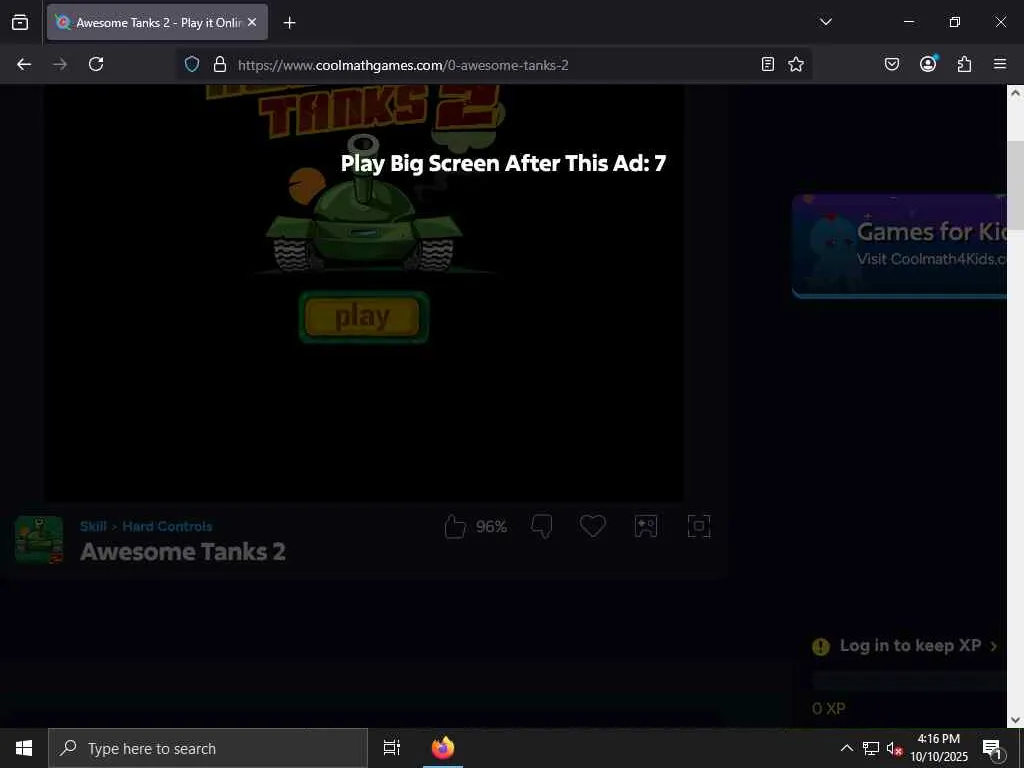Open the extensions panel
This screenshot has height=768, width=1024.
[x=964, y=64]
